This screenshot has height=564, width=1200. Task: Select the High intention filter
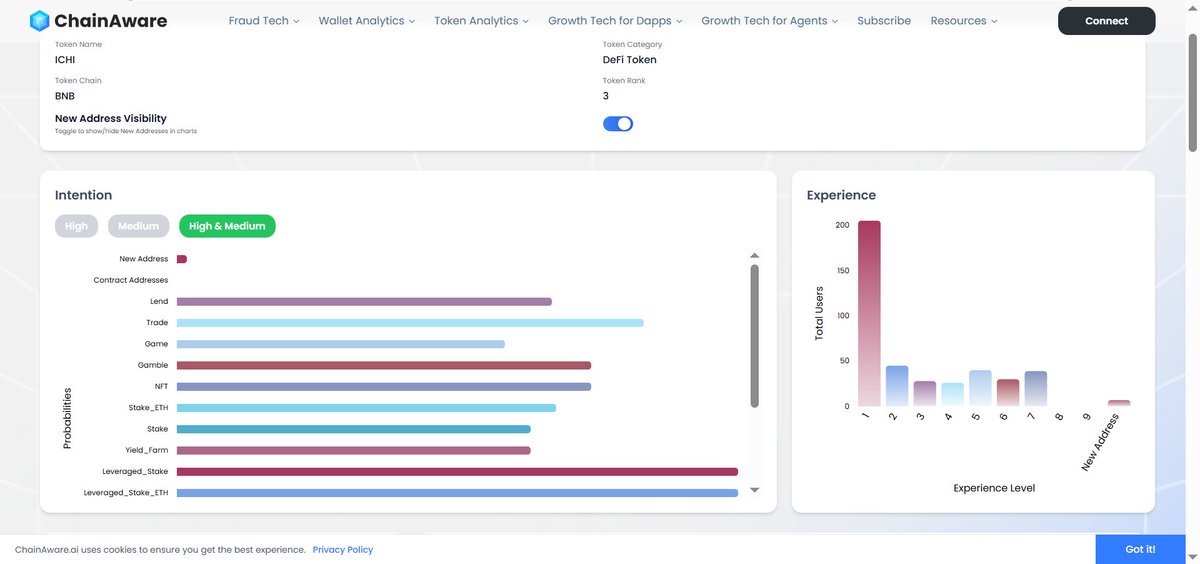[x=77, y=226]
